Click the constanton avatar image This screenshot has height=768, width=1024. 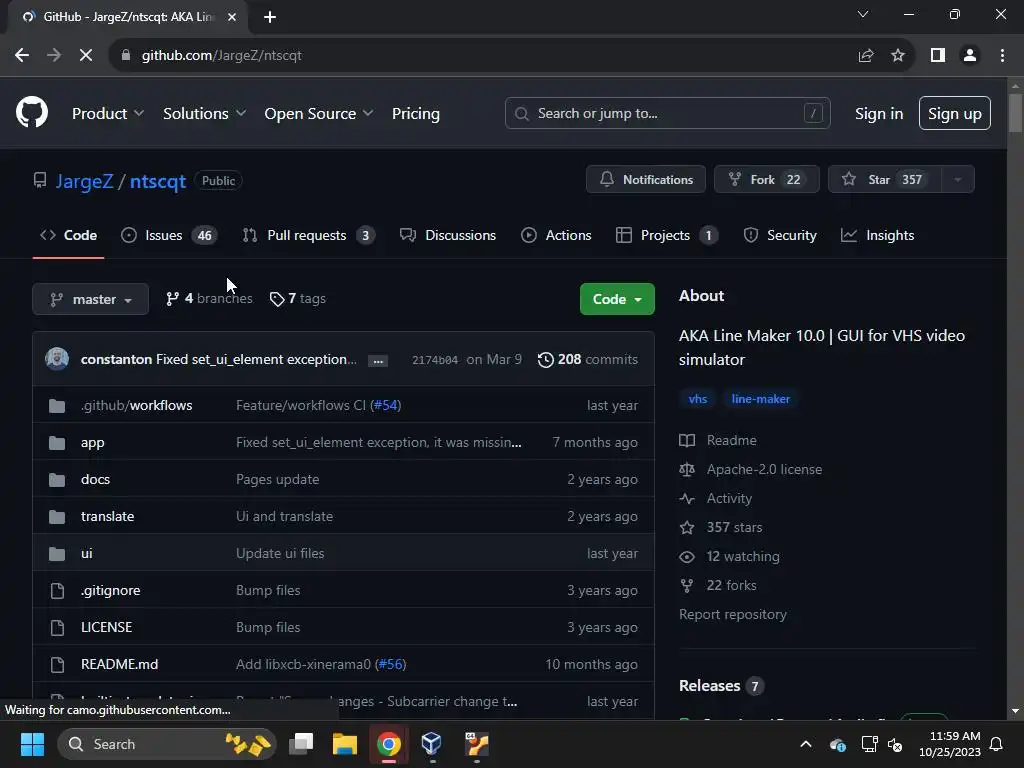click(57, 359)
